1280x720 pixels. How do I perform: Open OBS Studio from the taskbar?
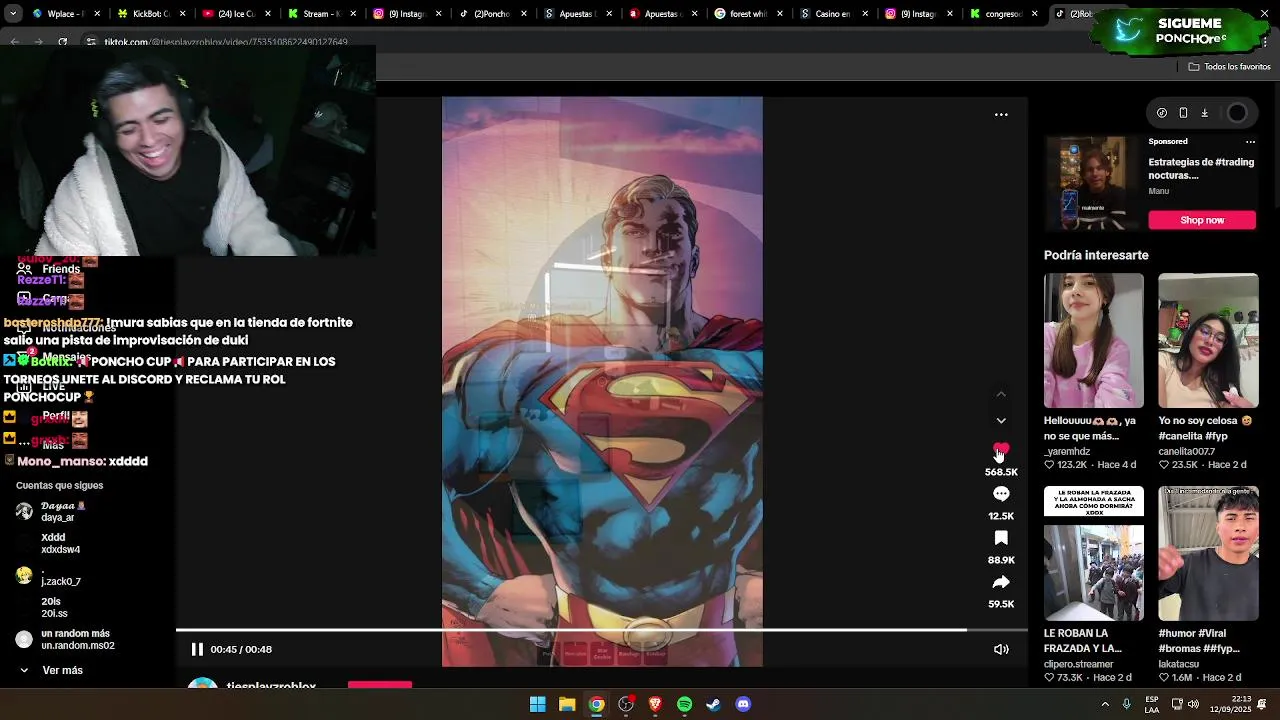pyautogui.click(x=625, y=704)
